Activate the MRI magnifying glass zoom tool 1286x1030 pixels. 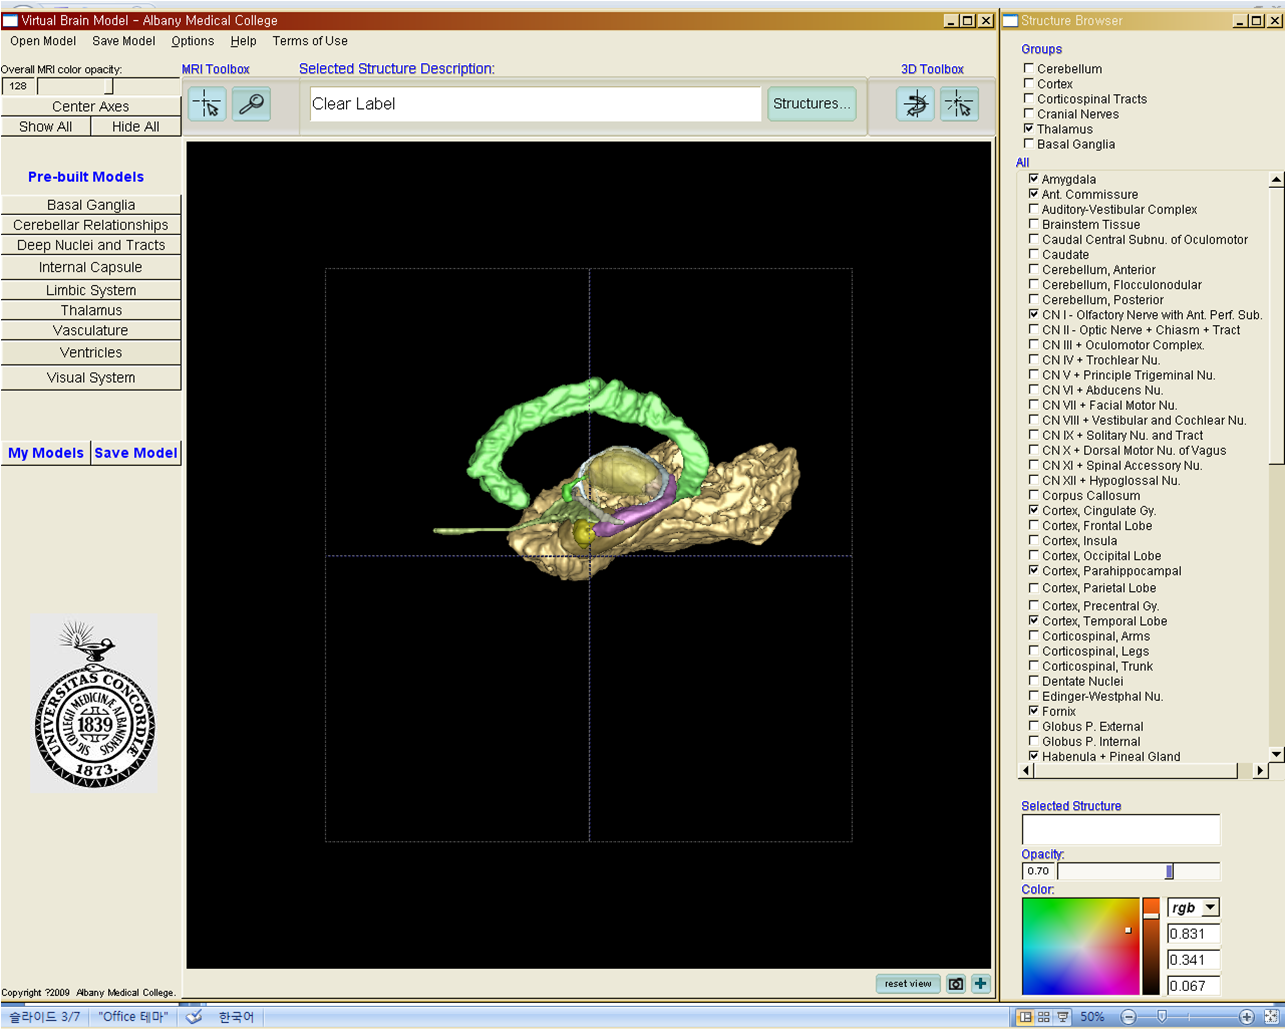[251, 104]
